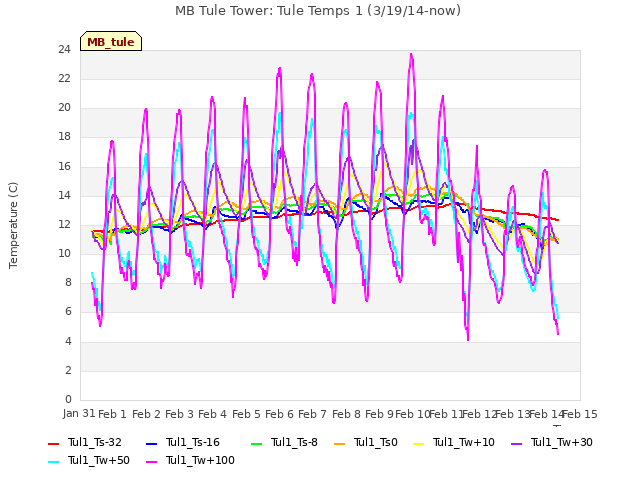Click the Feb 8 x-axis tick label

[x=346, y=414]
